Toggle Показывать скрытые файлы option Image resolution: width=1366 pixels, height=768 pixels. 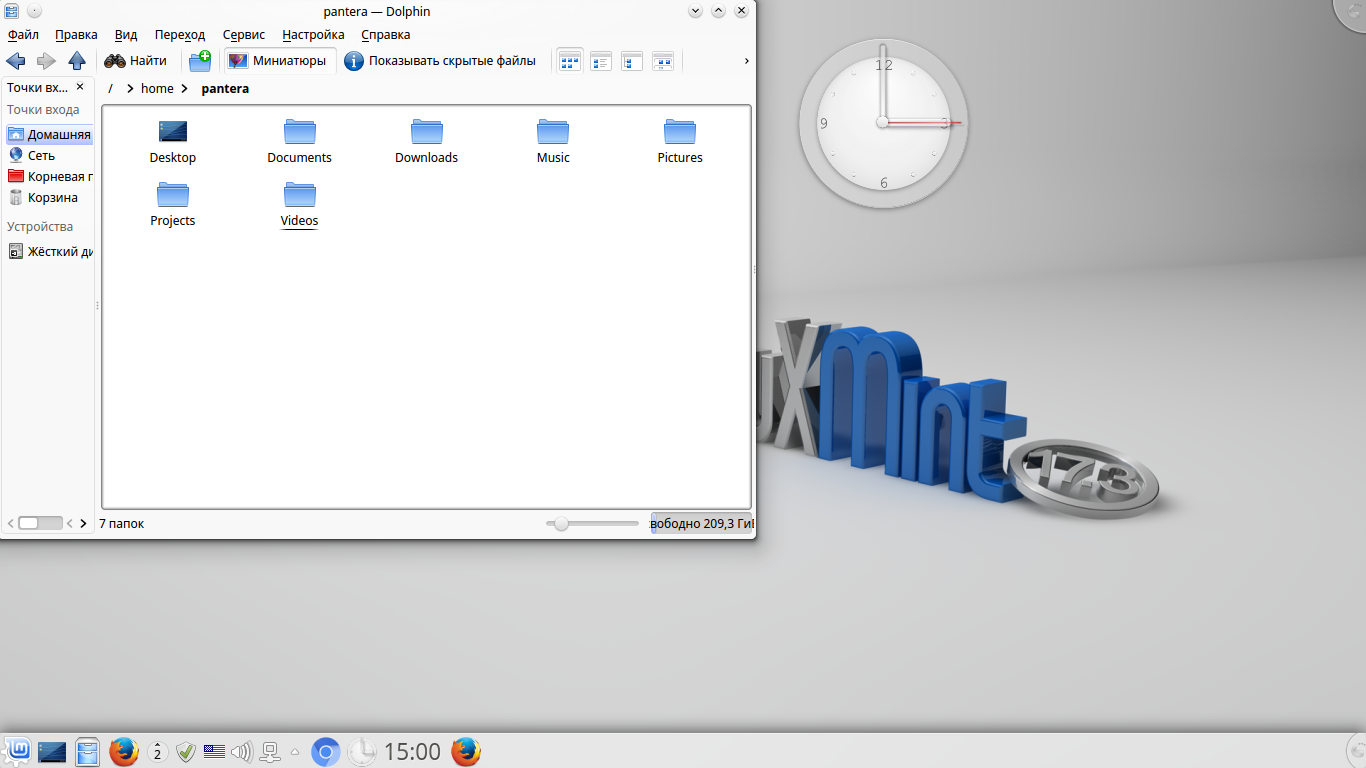pyautogui.click(x=440, y=61)
